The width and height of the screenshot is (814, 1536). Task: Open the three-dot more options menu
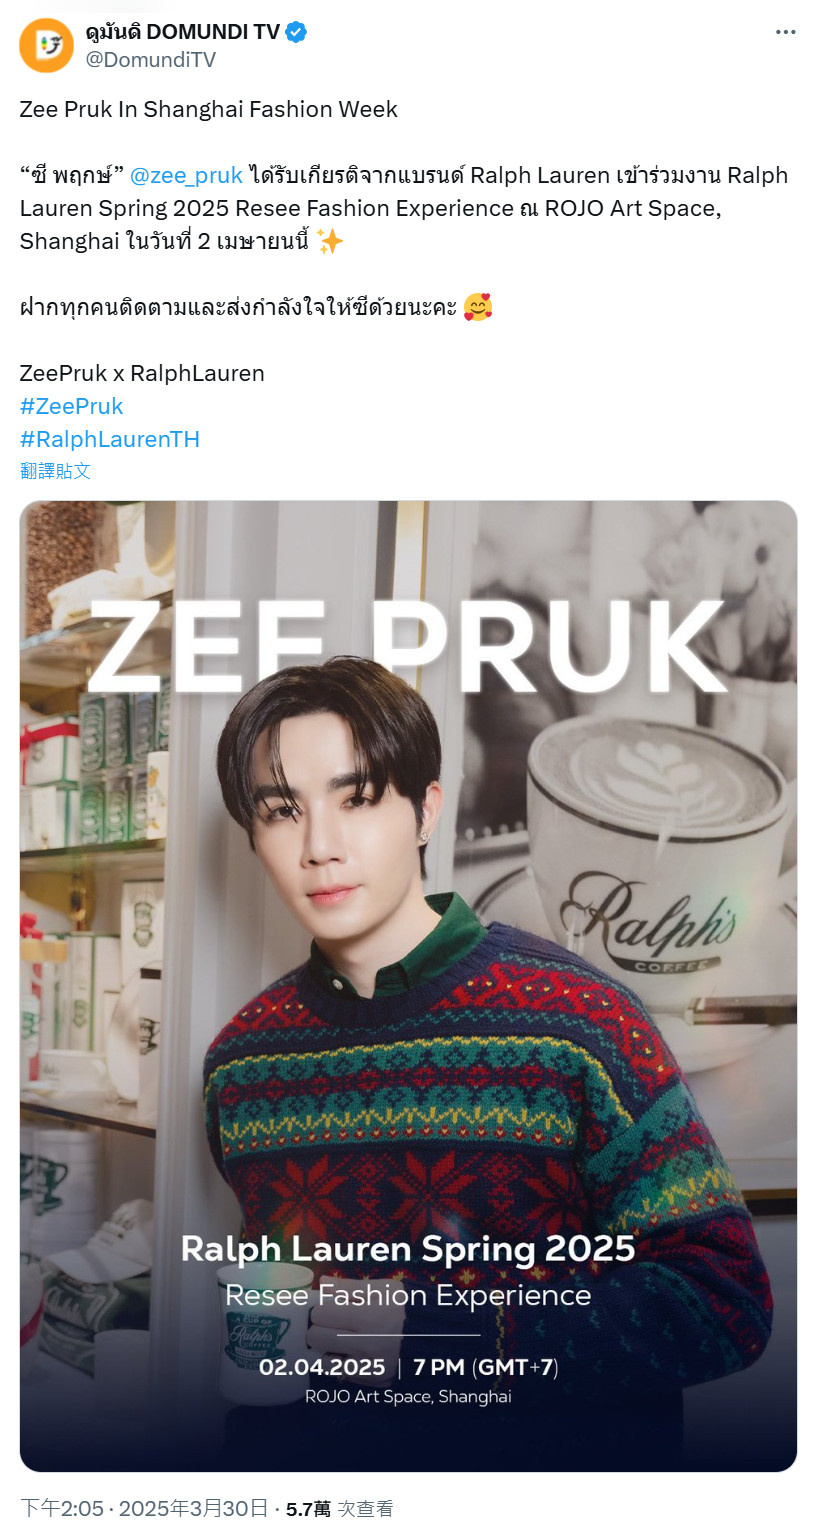coord(786,32)
